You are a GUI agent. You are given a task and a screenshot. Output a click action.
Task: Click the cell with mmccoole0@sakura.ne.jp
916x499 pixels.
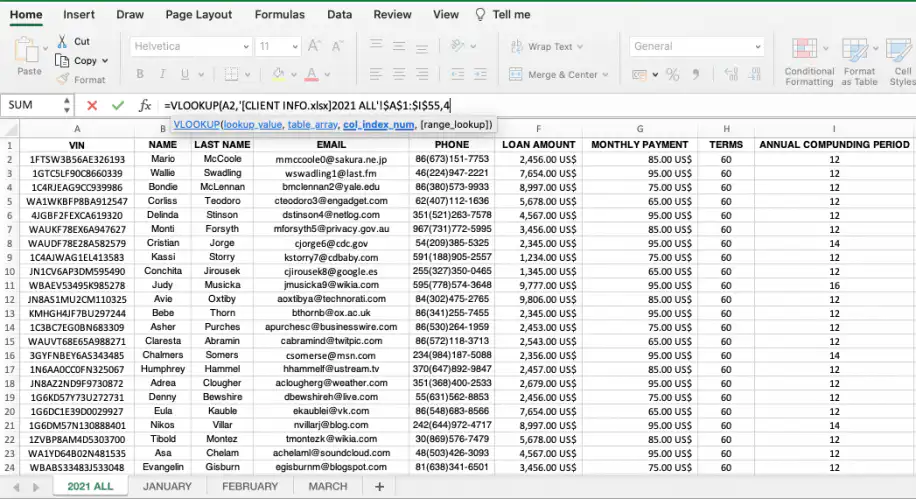click(x=331, y=159)
